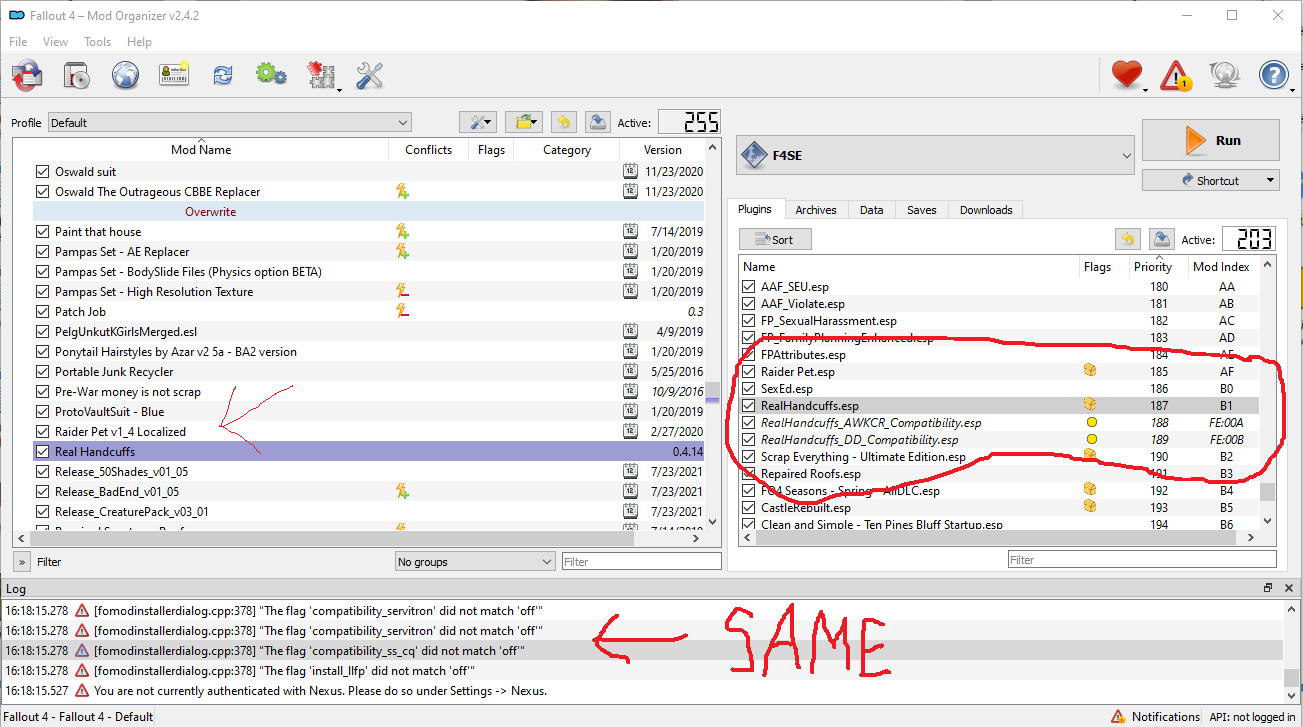Click create backup icon above mod list
This screenshot has width=1303, height=727.
pos(598,122)
